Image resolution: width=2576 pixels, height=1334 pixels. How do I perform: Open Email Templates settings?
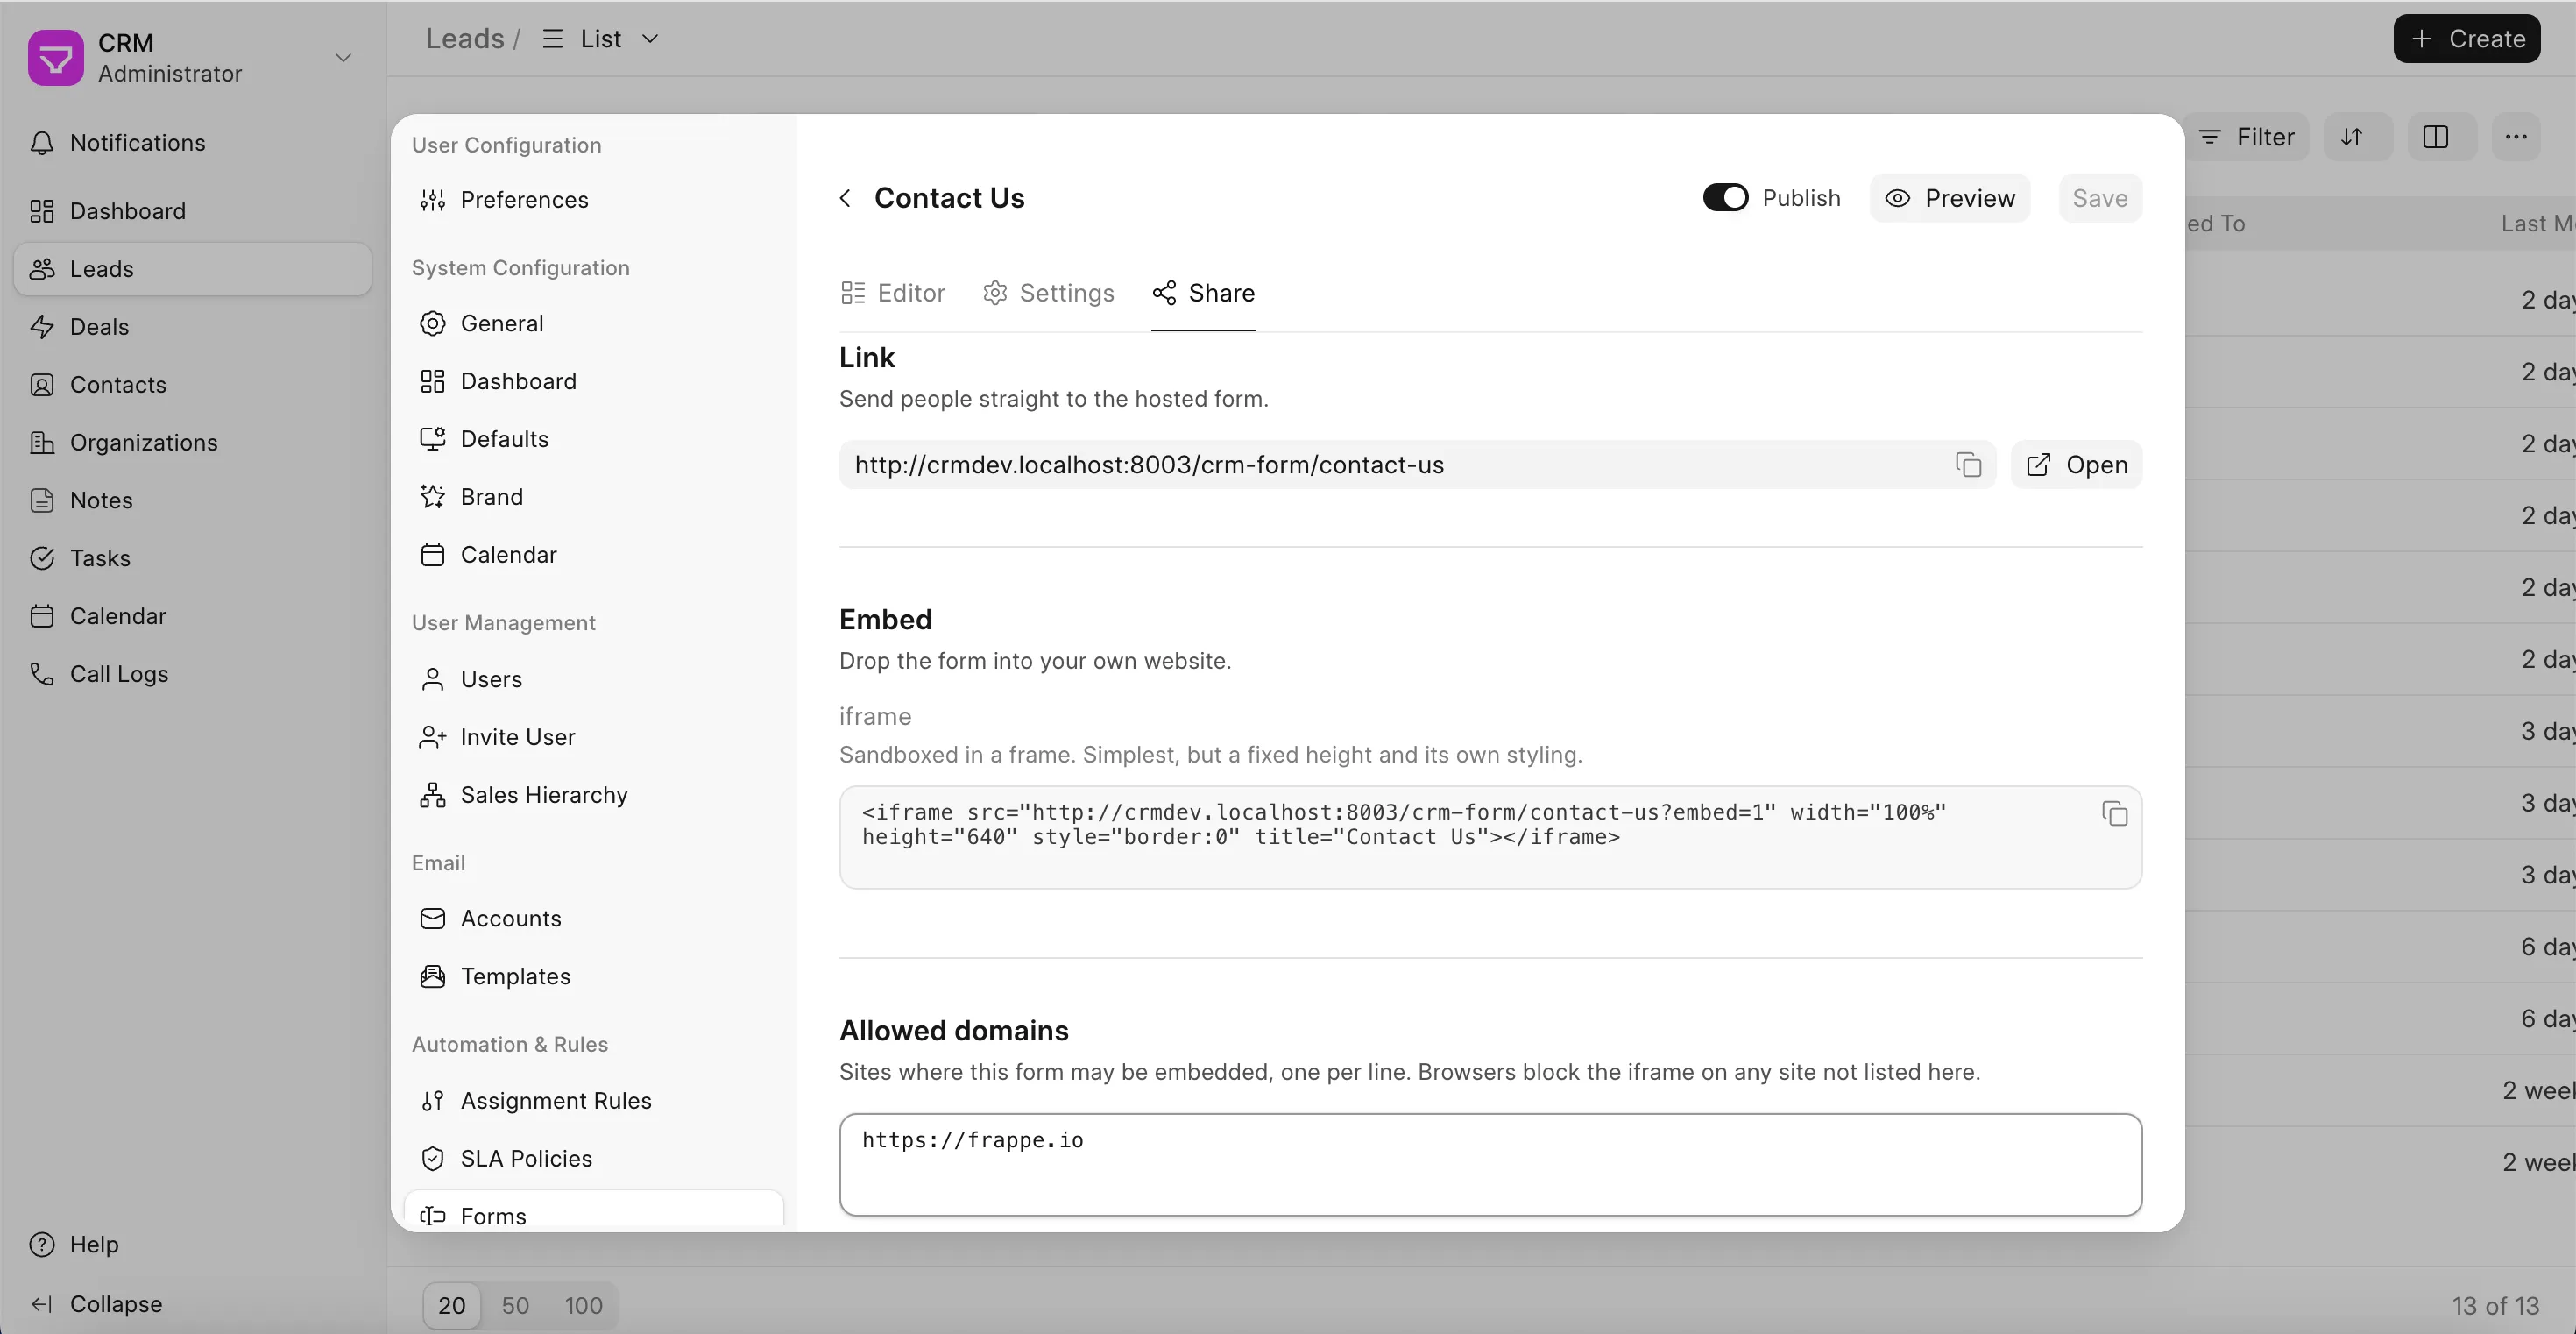[x=594, y=977]
